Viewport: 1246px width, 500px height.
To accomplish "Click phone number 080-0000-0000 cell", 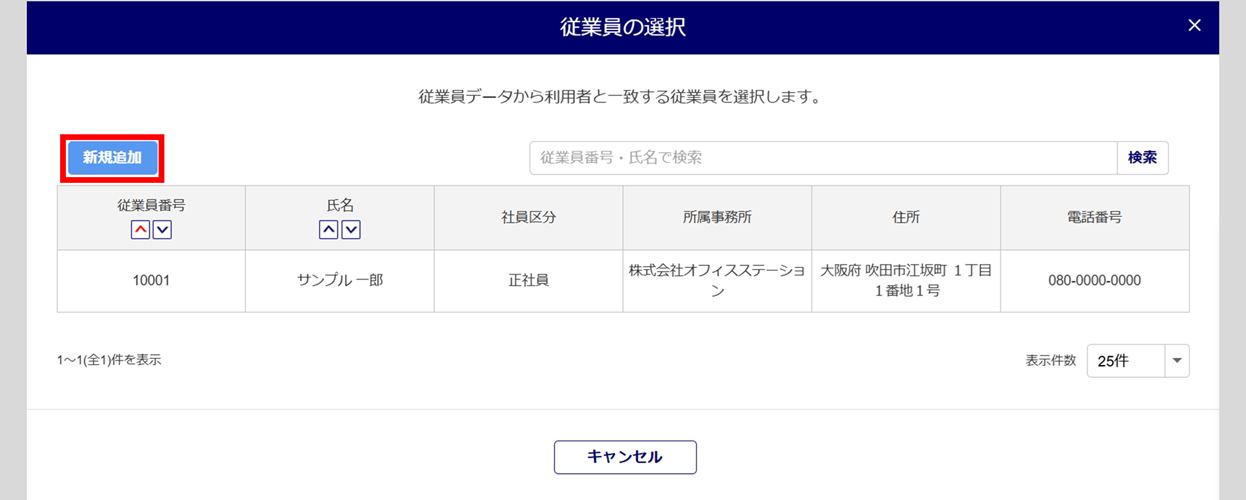I will [x=1094, y=281].
